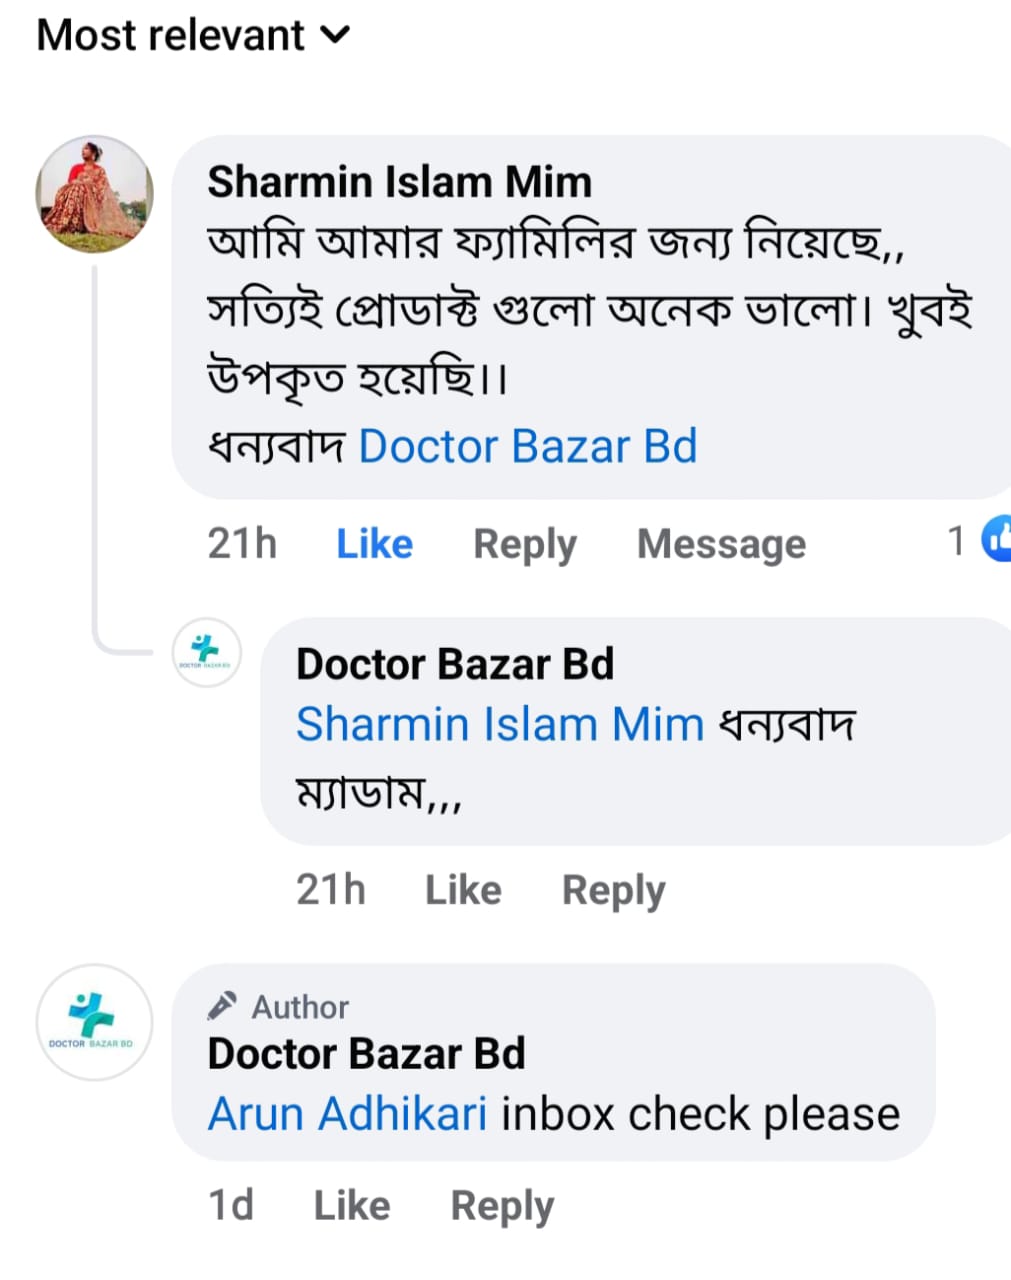This screenshot has width=1011, height=1280.
Task: Click the 21h timestamp on Sharmin's comment
Action: 242,544
